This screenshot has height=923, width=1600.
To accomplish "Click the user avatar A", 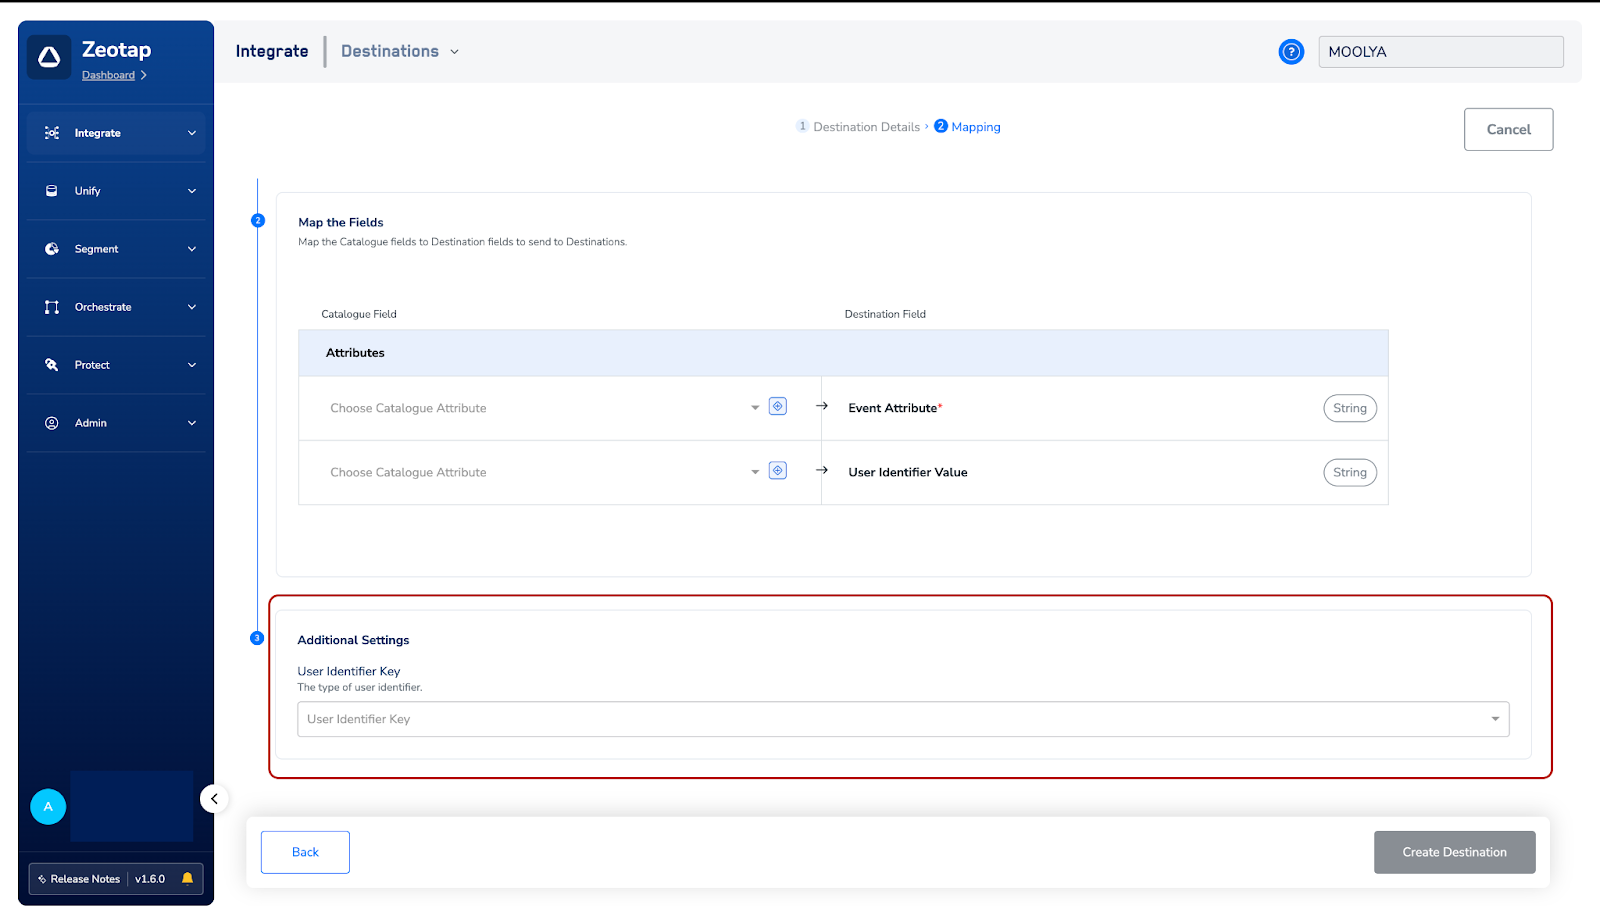I will [48, 807].
